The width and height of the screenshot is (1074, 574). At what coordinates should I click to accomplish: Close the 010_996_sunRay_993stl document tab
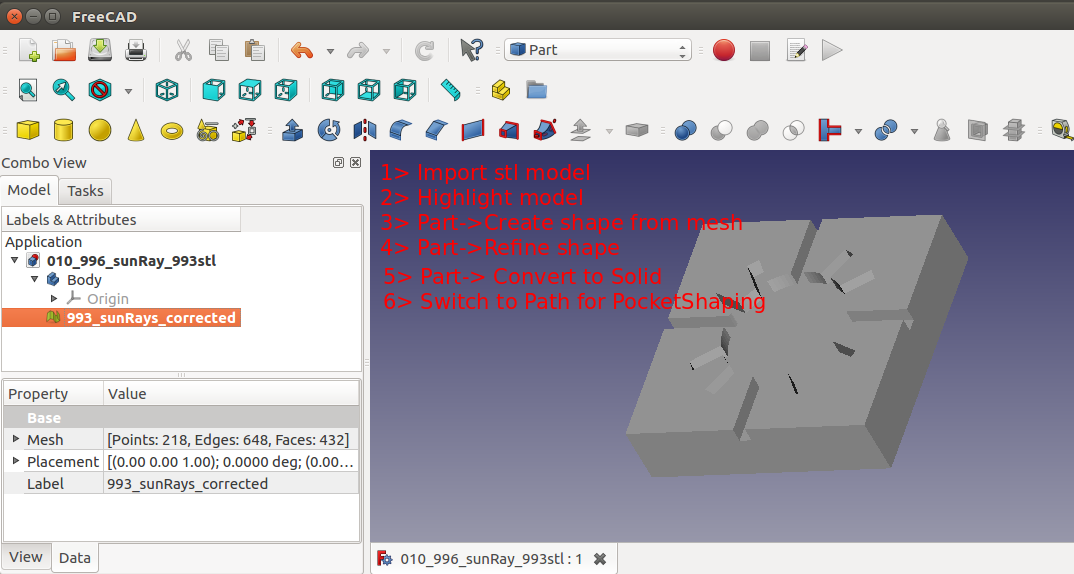pyautogui.click(x=600, y=559)
